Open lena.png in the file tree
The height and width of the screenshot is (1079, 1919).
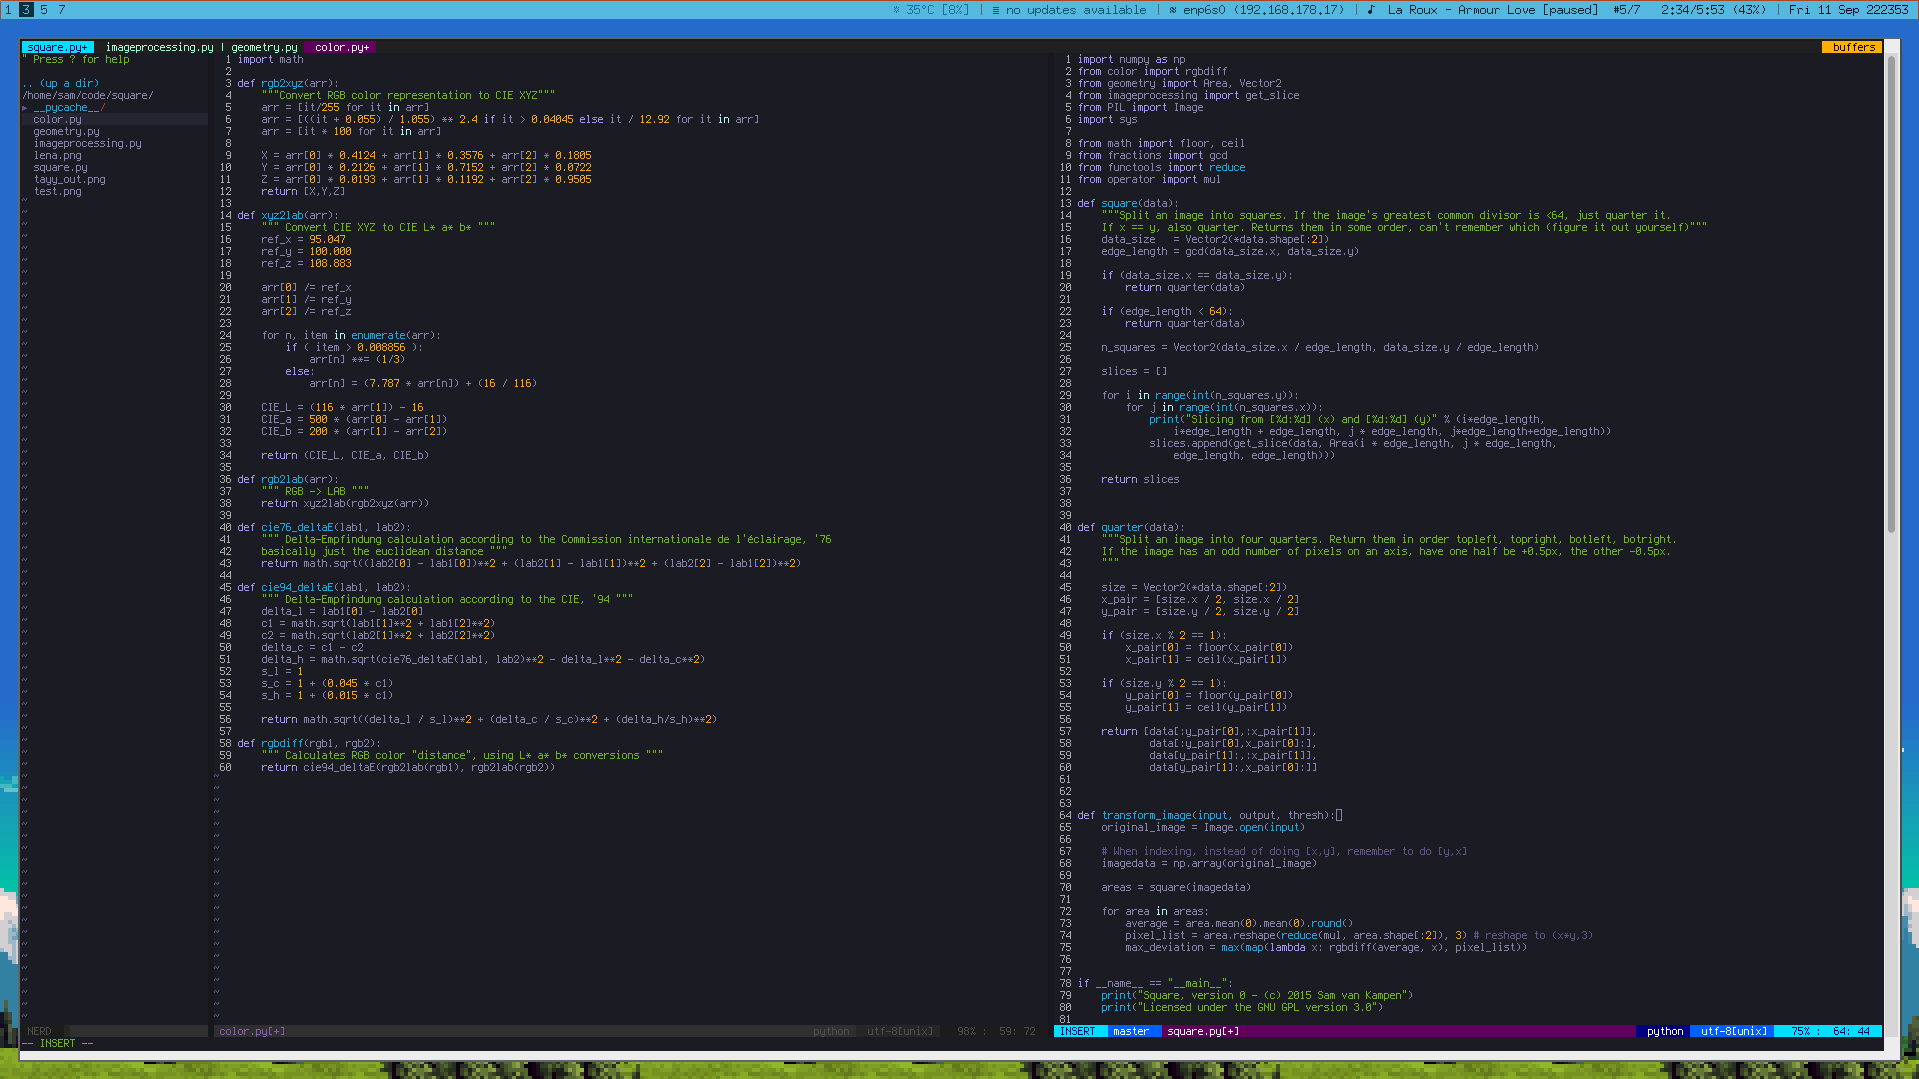click(x=57, y=156)
